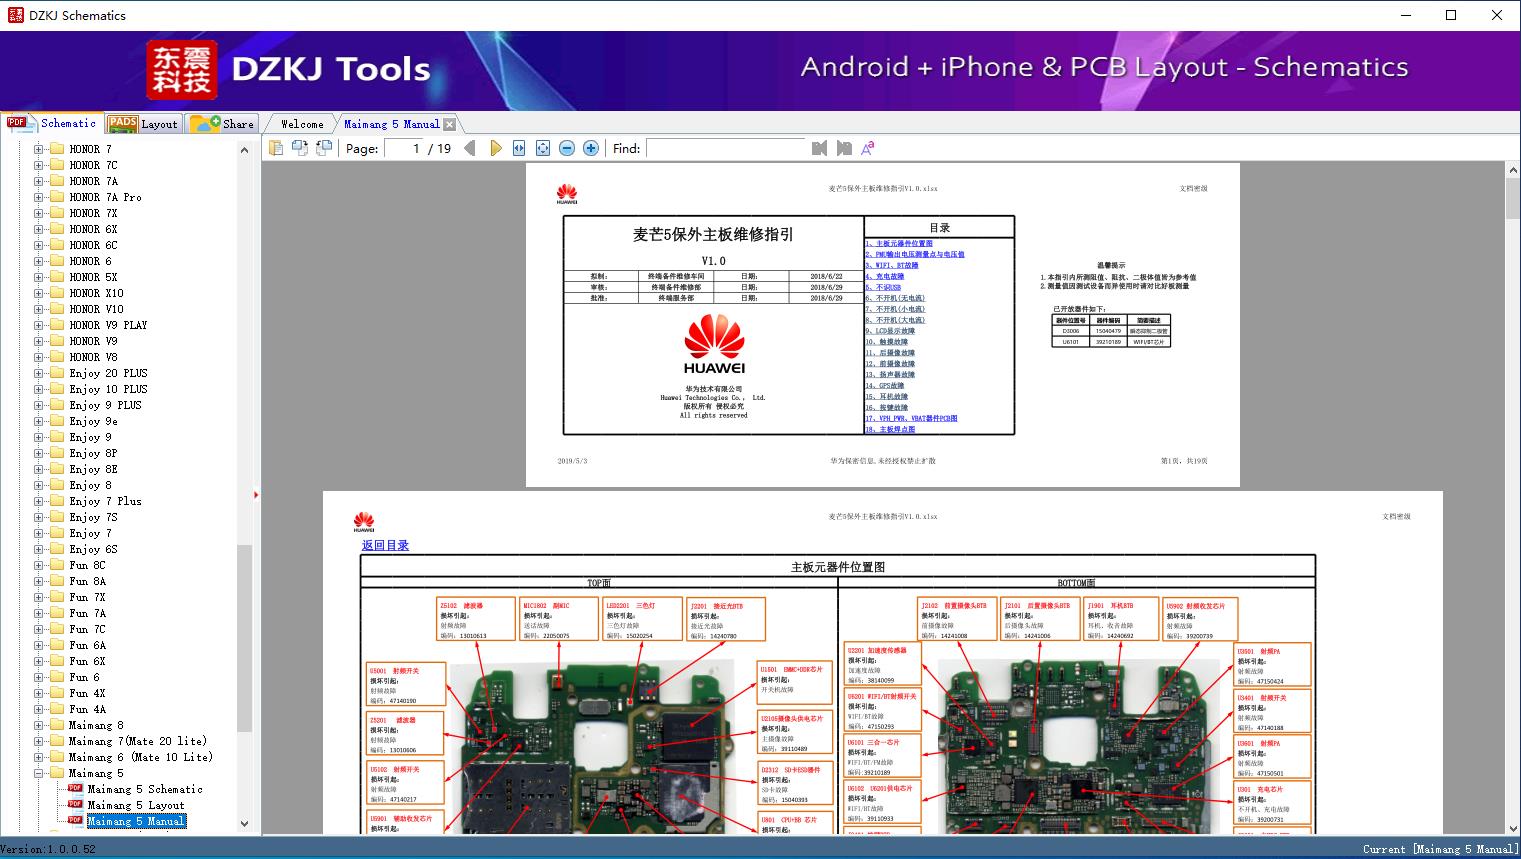Click the folder icon beside Fun 8C
The image size is (1521, 859).
point(57,565)
